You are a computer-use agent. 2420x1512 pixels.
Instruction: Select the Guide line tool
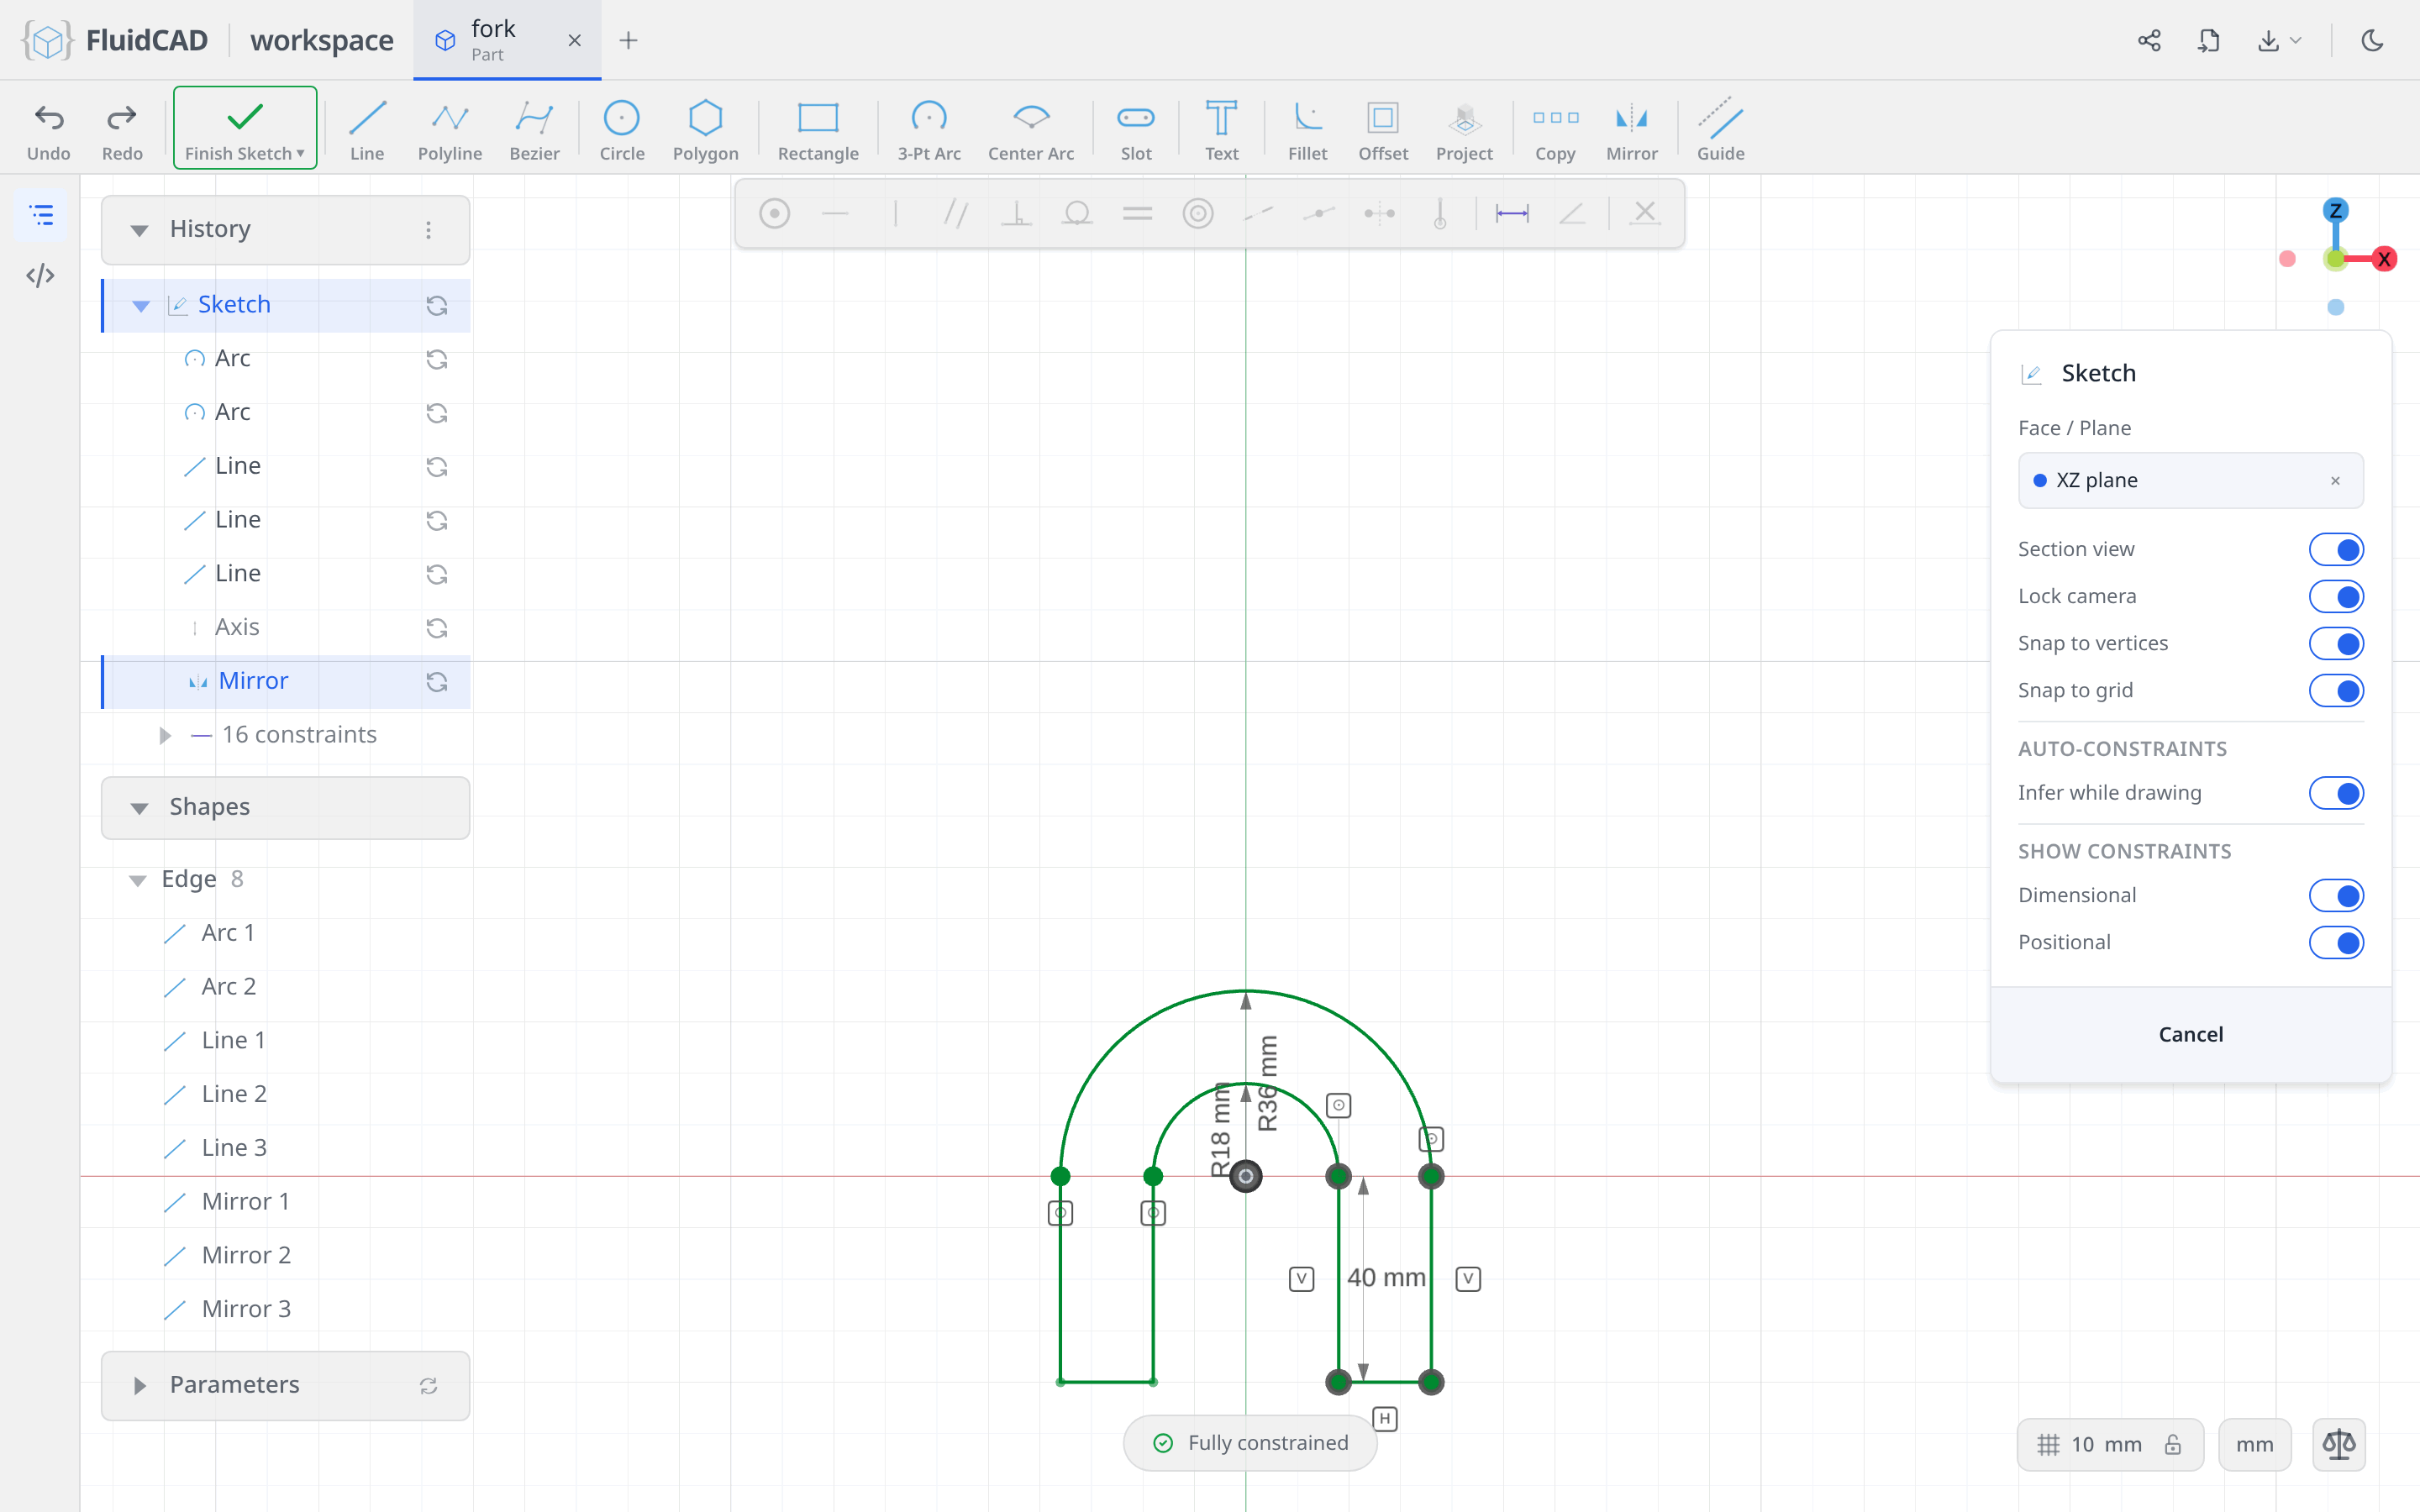point(1720,129)
